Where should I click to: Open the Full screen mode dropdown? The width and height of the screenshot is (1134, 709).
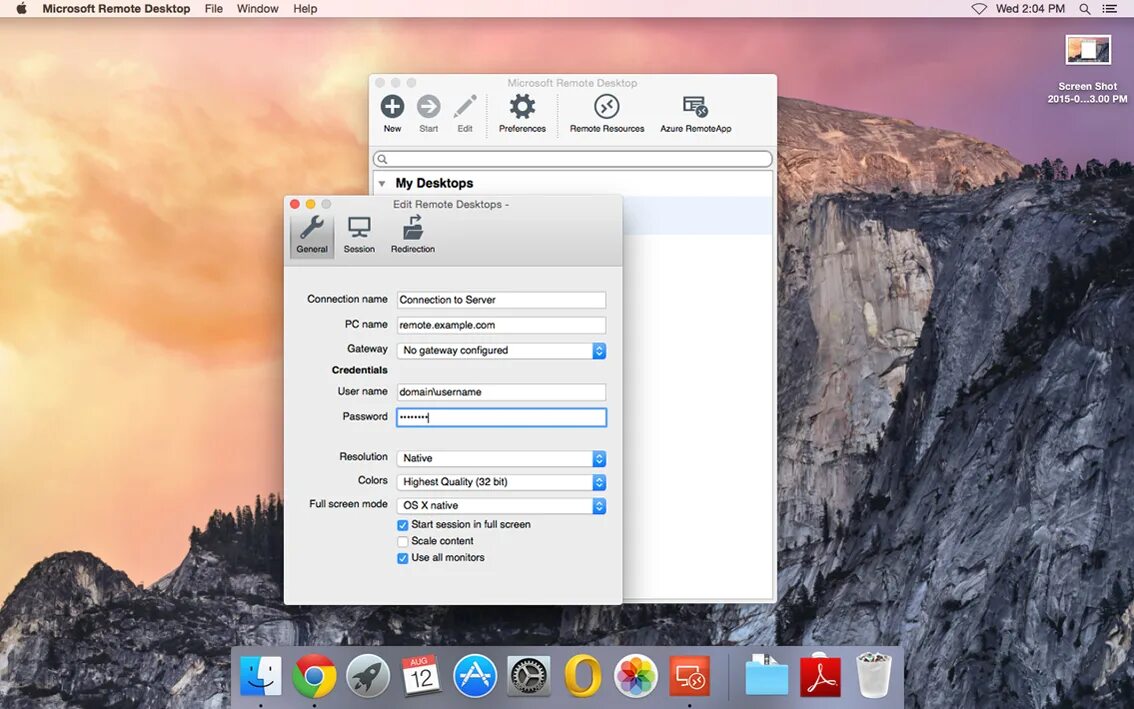(x=501, y=506)
